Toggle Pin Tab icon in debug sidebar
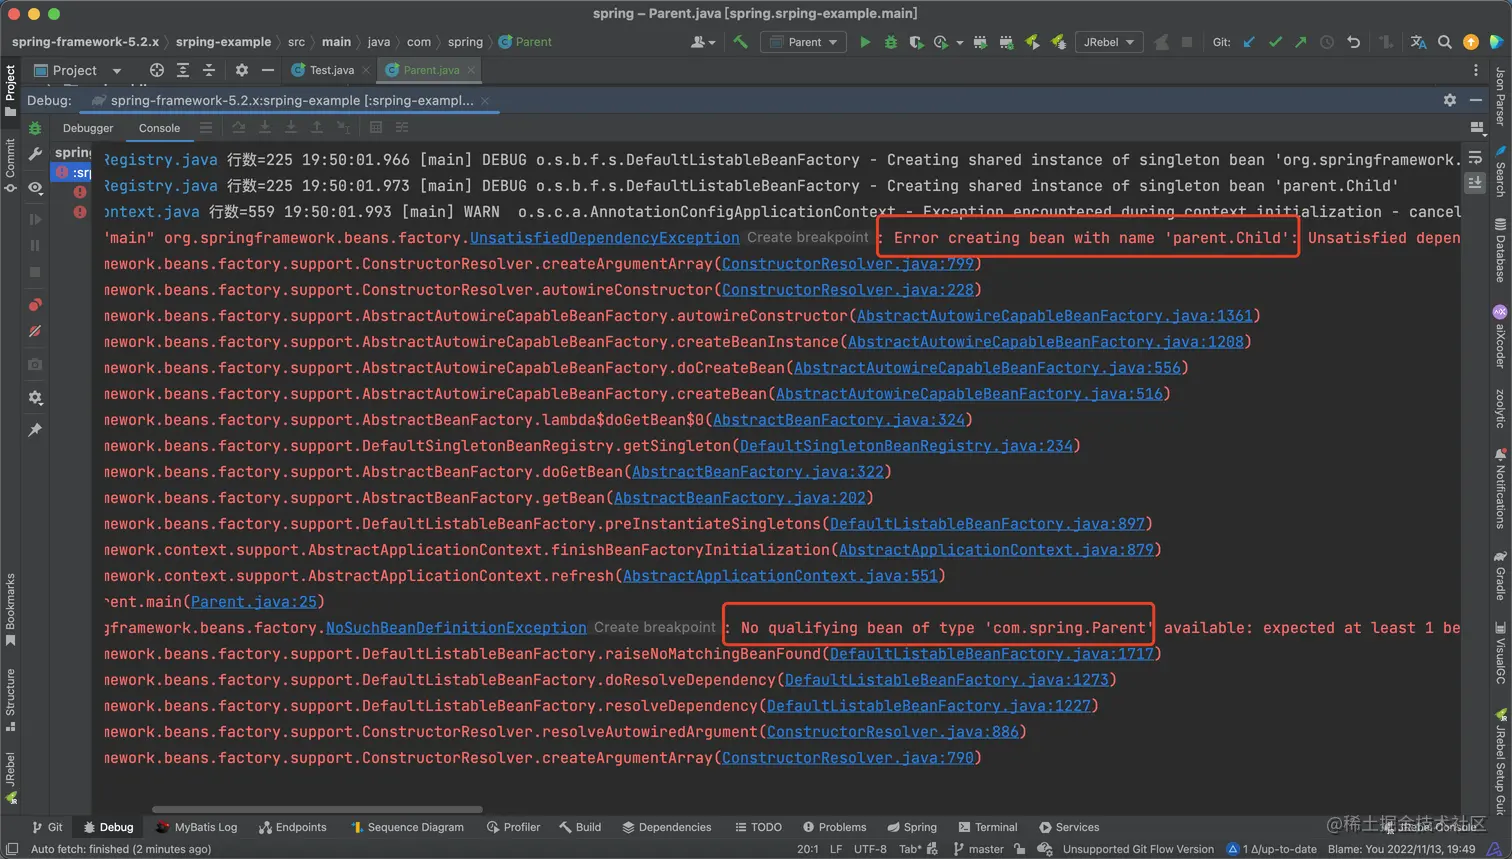The width and height of the screenshot is (1512, 859). [35, 430]
